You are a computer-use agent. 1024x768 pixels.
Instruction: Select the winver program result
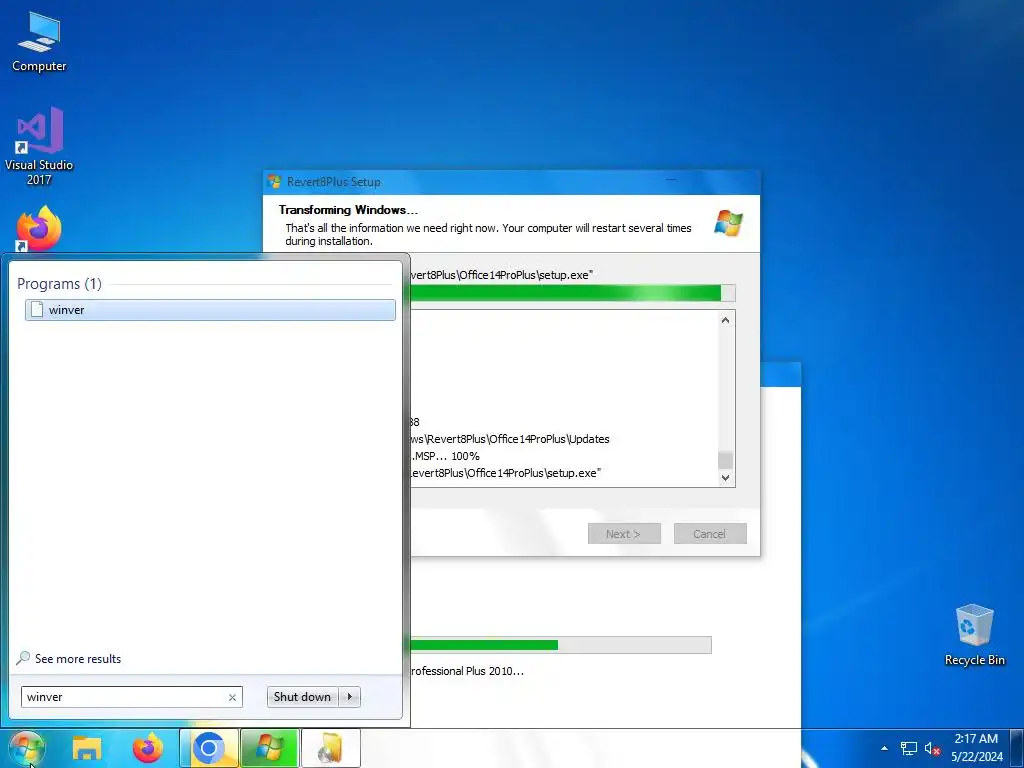pos(210,310)
